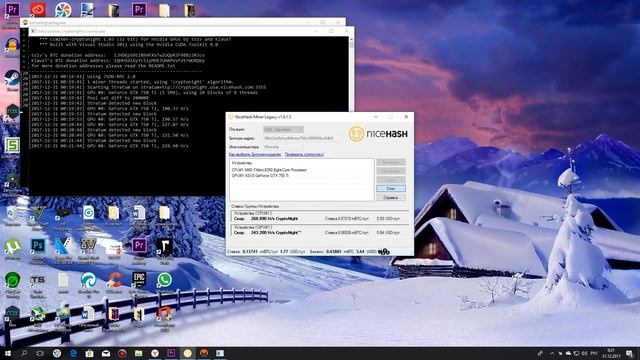Open File Explorer from the taskbar
640x360 pixels.
[138, 353]
